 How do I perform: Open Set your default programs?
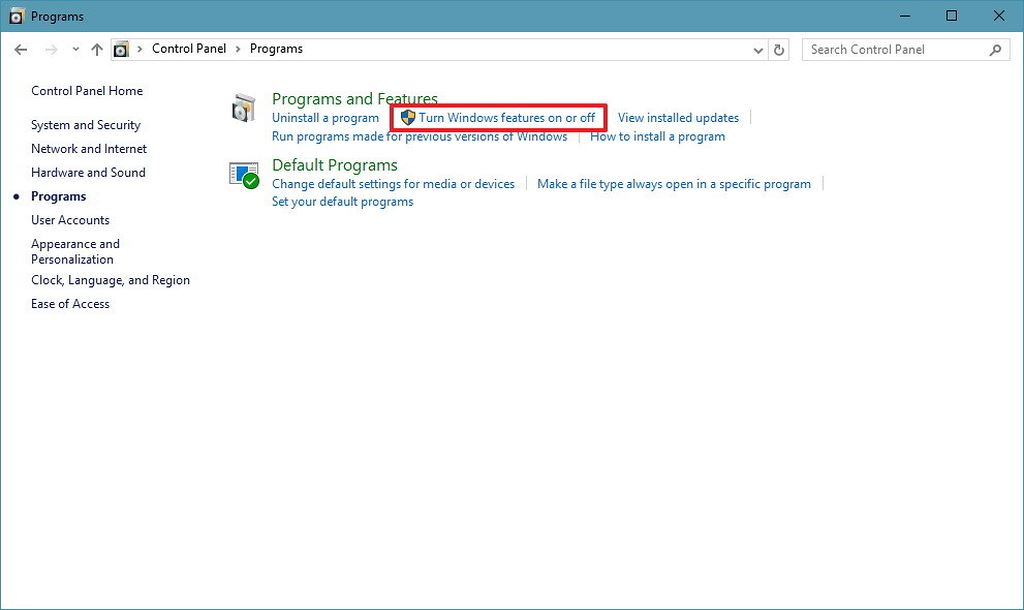[341, 201]
